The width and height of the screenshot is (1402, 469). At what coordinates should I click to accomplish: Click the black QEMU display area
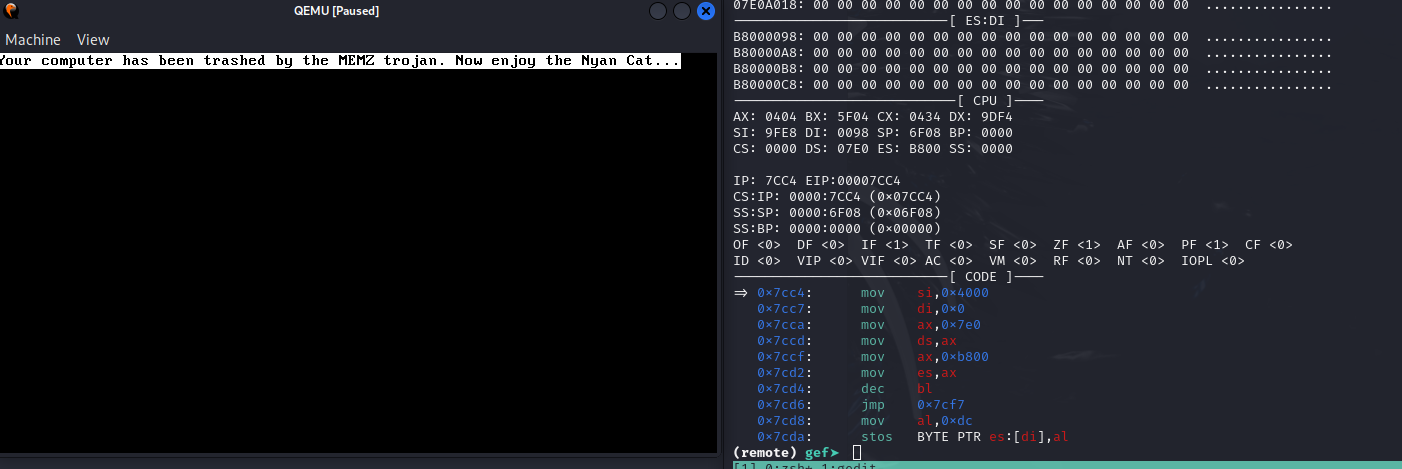tap(358, 260)
